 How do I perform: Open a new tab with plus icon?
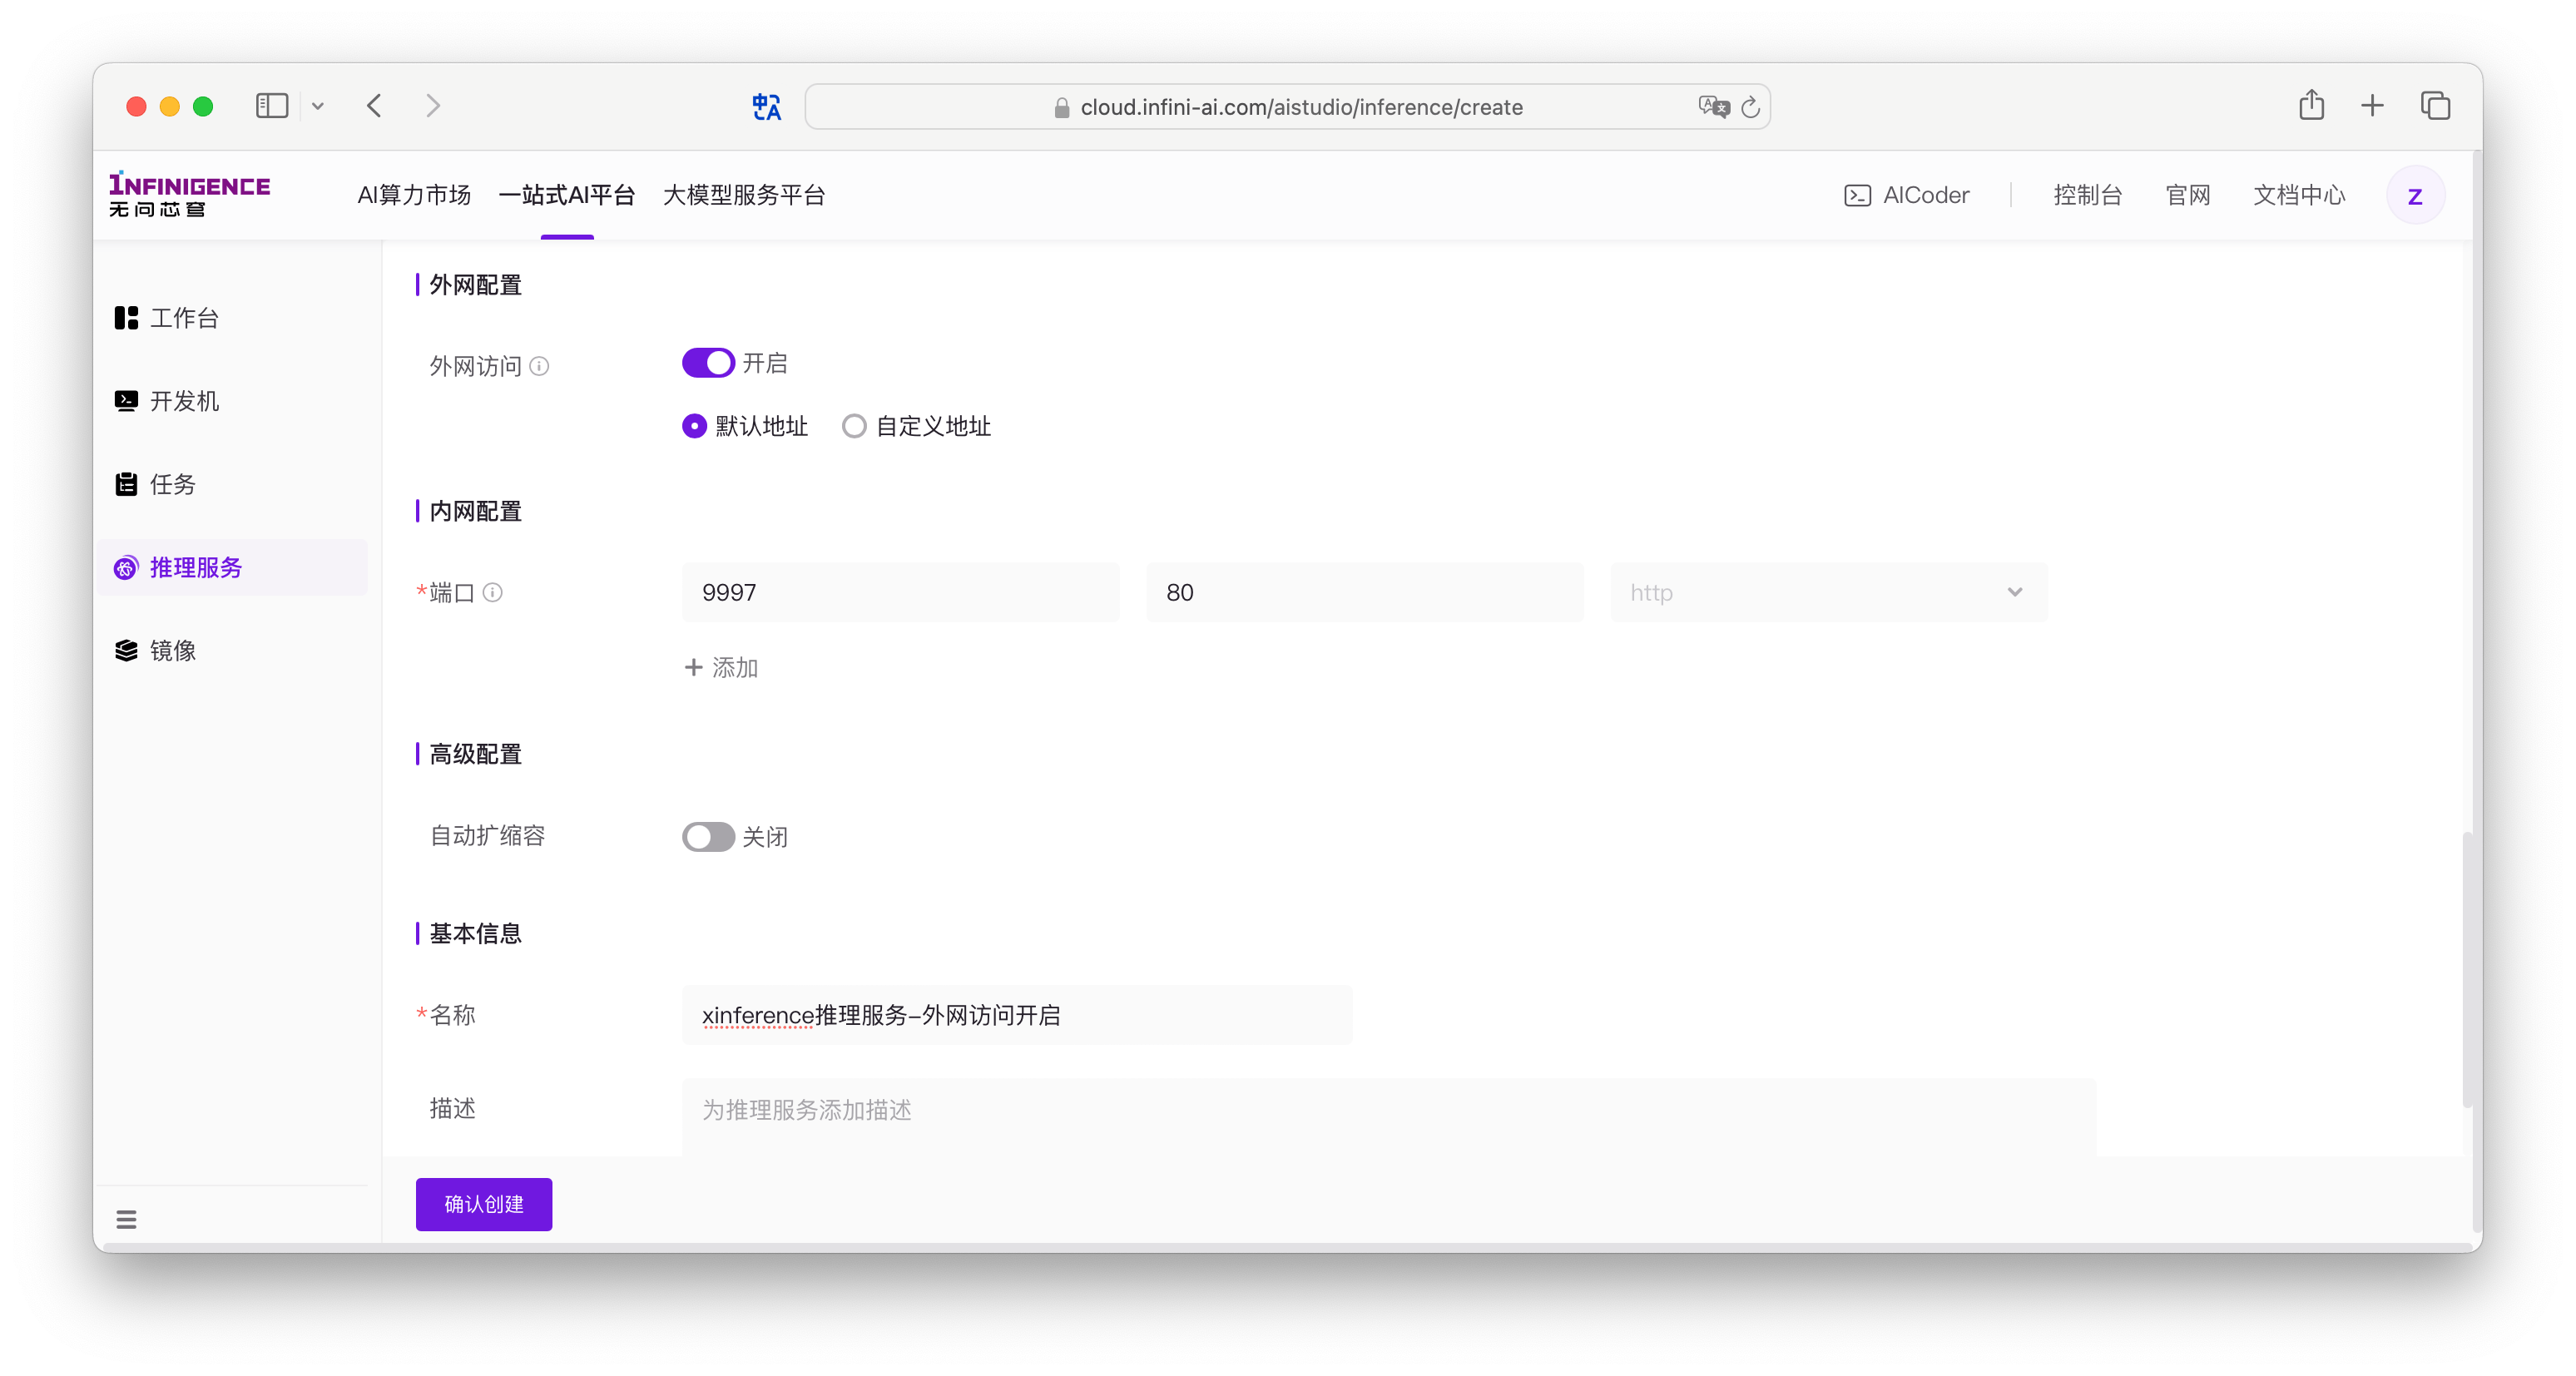(x=2372, y=105)
